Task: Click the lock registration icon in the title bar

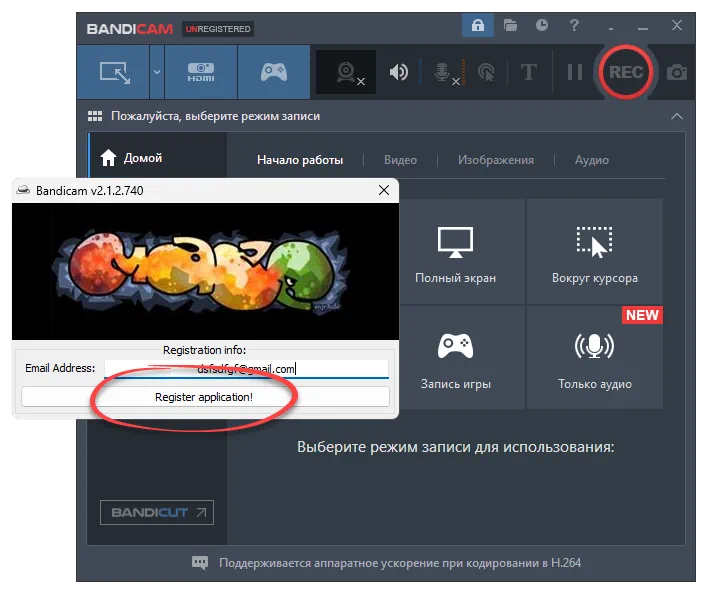Action: pyautogui.click(x=478, y=25)
